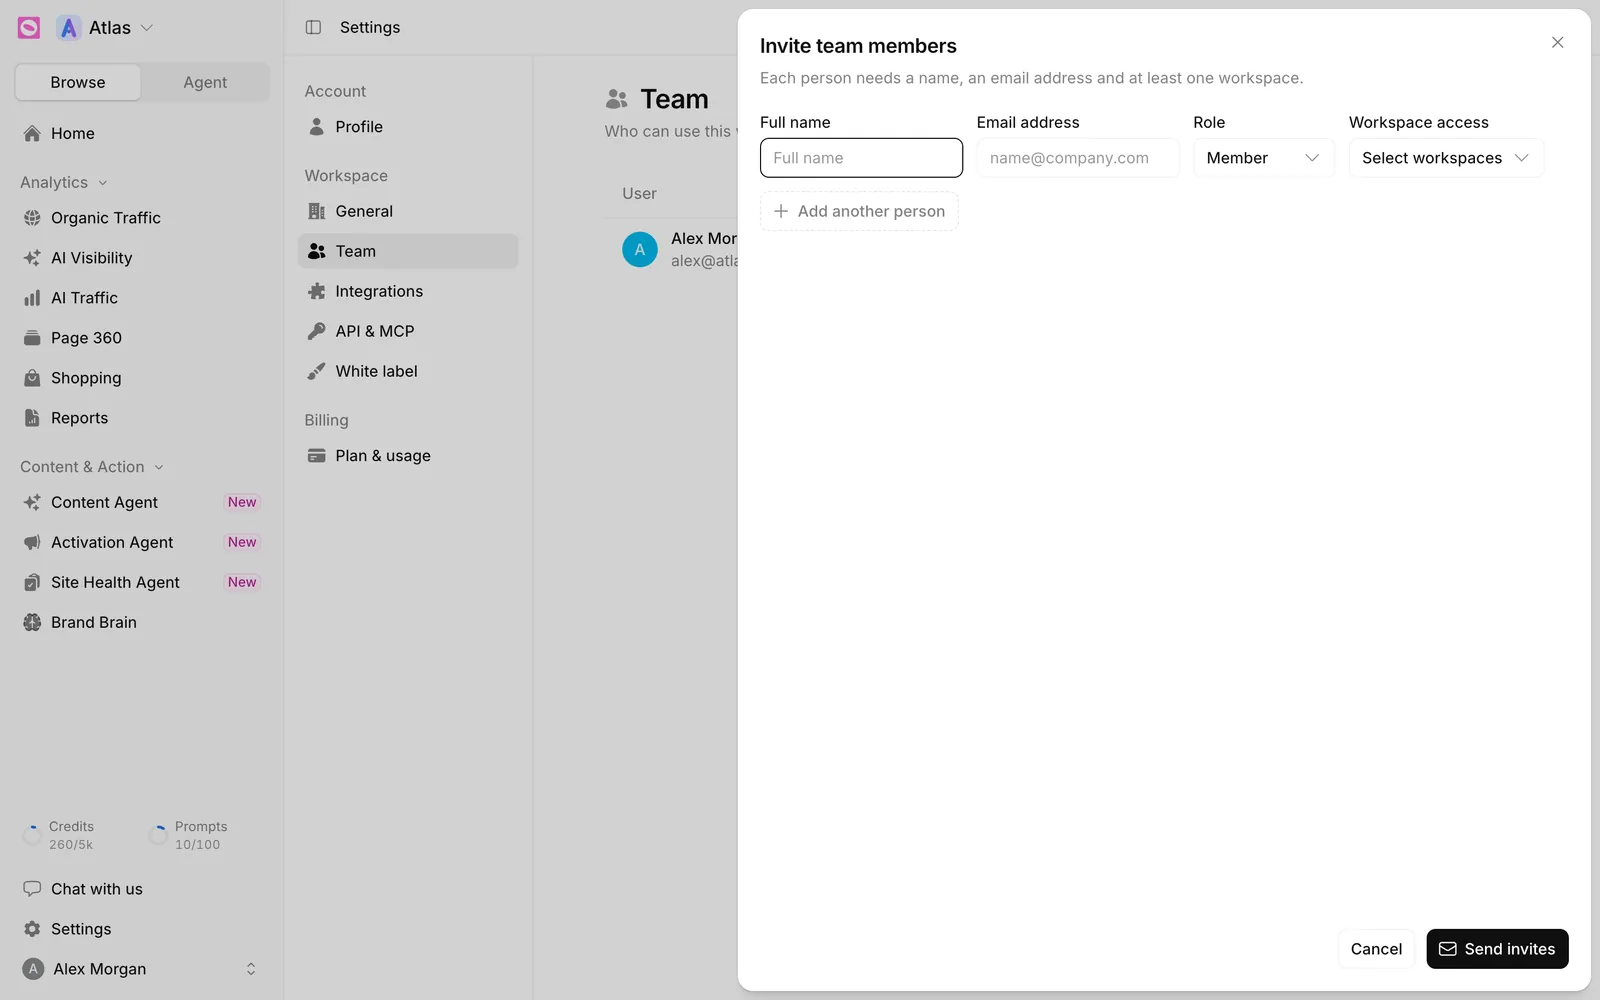View Credits usage indicator
Viewport: 1600px width, 1000px height.
pos(60,835)
